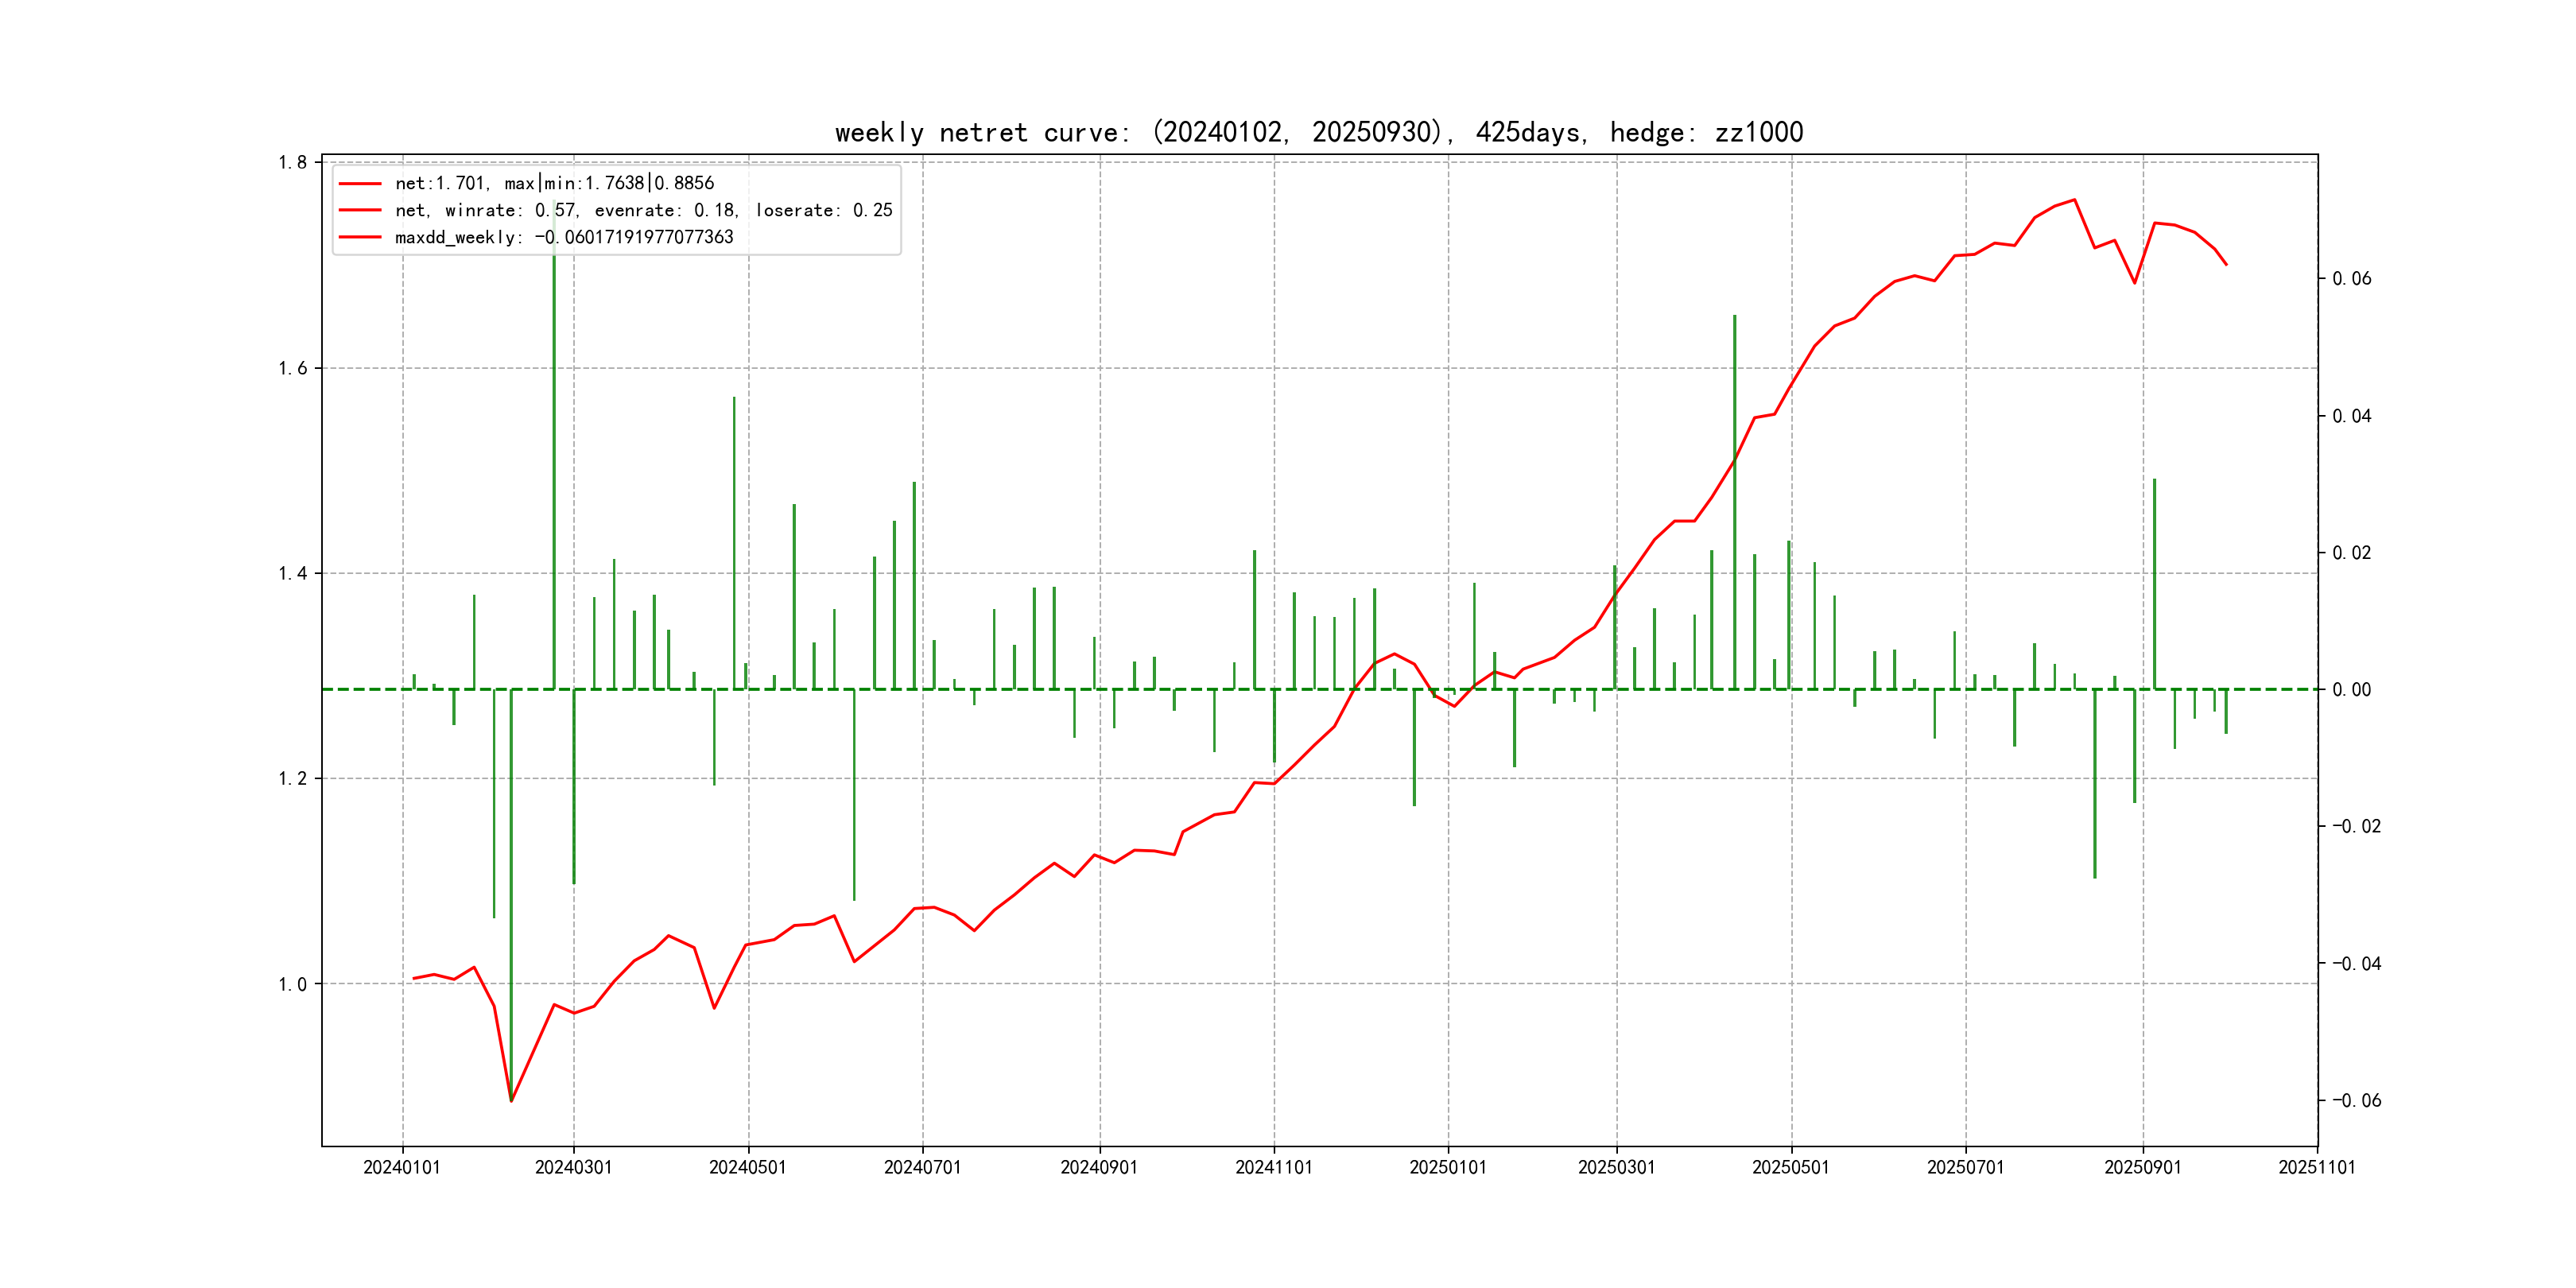Click the chart title text
The image size is (2576, 1288).
point(1318,132)
